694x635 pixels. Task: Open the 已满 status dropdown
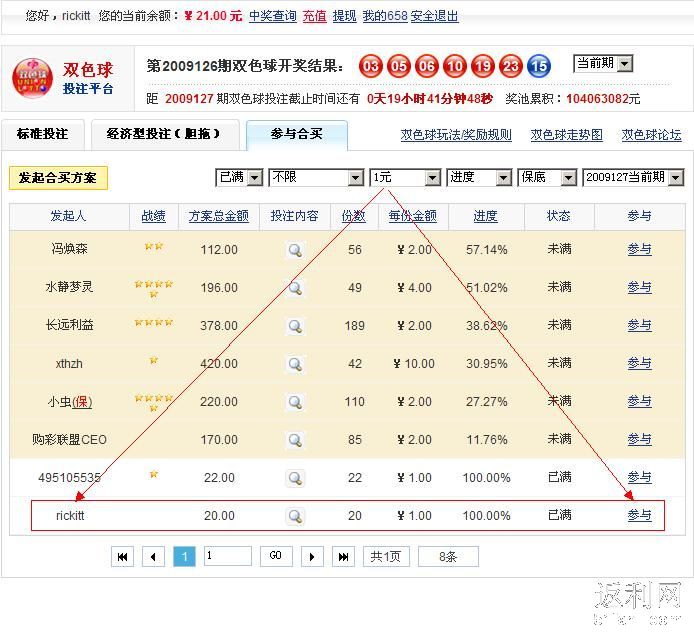point(239,177)
